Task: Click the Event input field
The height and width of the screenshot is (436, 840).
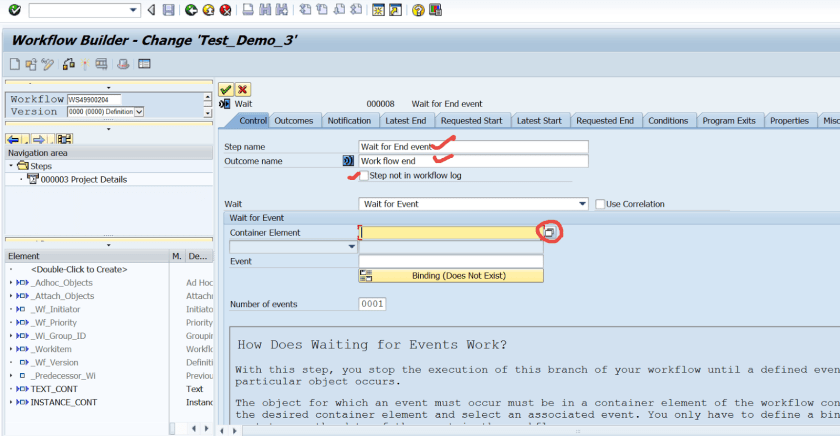Action: tap(451, 261)
